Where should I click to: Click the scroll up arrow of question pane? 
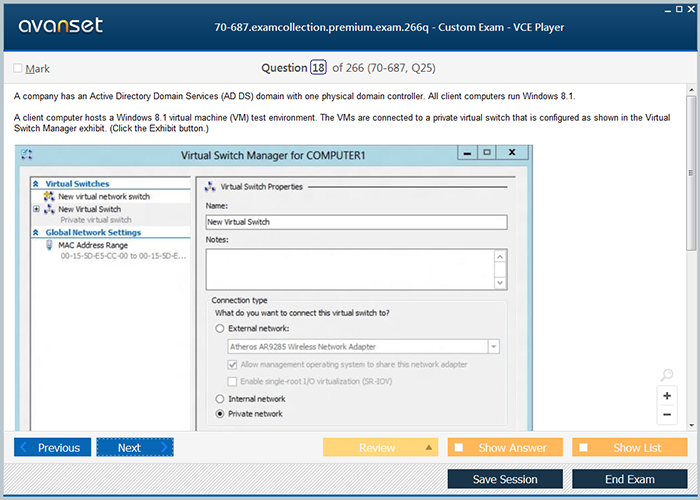[x=692, y=90]
